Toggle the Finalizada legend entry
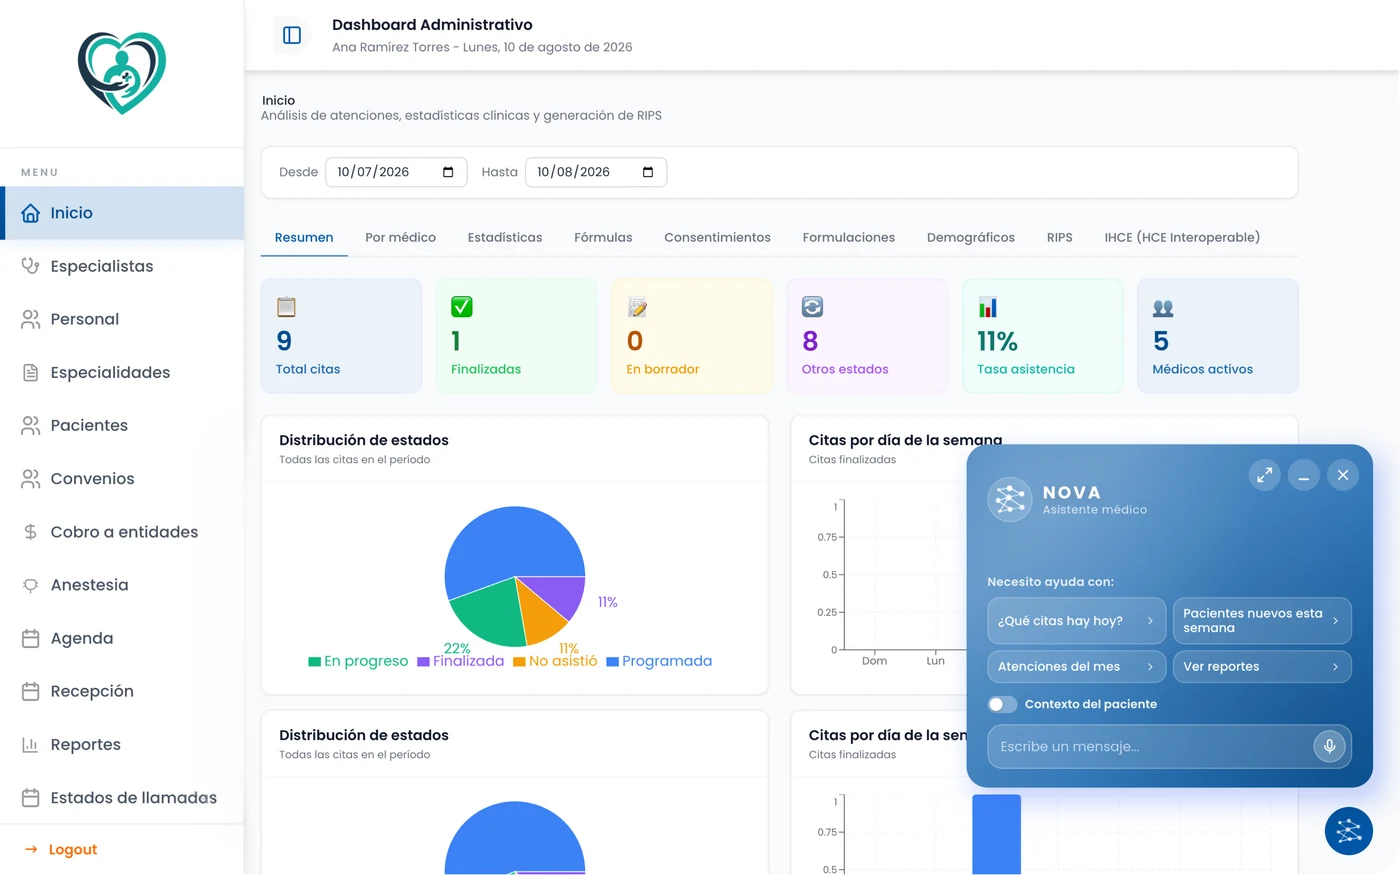 coord(461,661)
